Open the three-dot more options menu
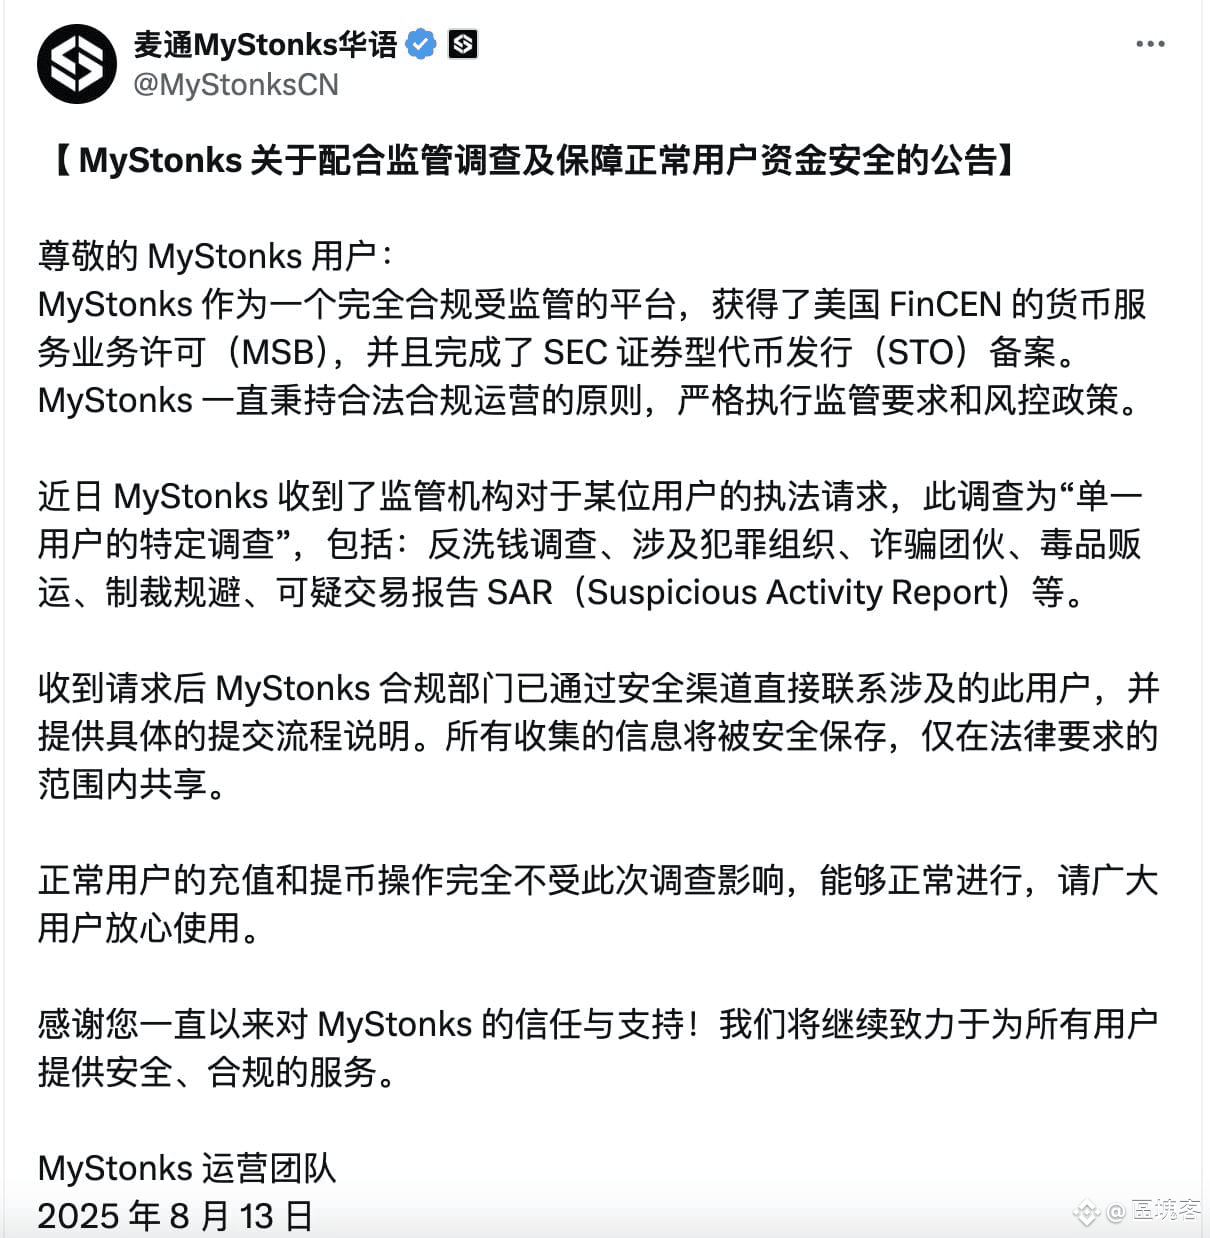The height and width of the screenshot is (1238, 1210). coord(1150,44)
